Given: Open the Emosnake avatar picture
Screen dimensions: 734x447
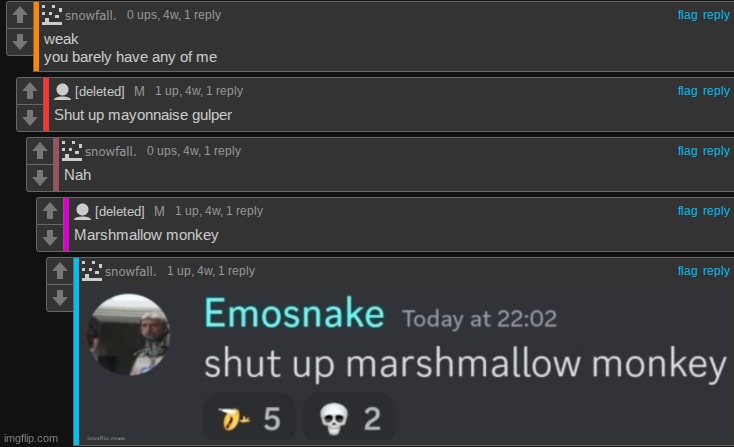Looking at the screenshot, I should (129, 334).
